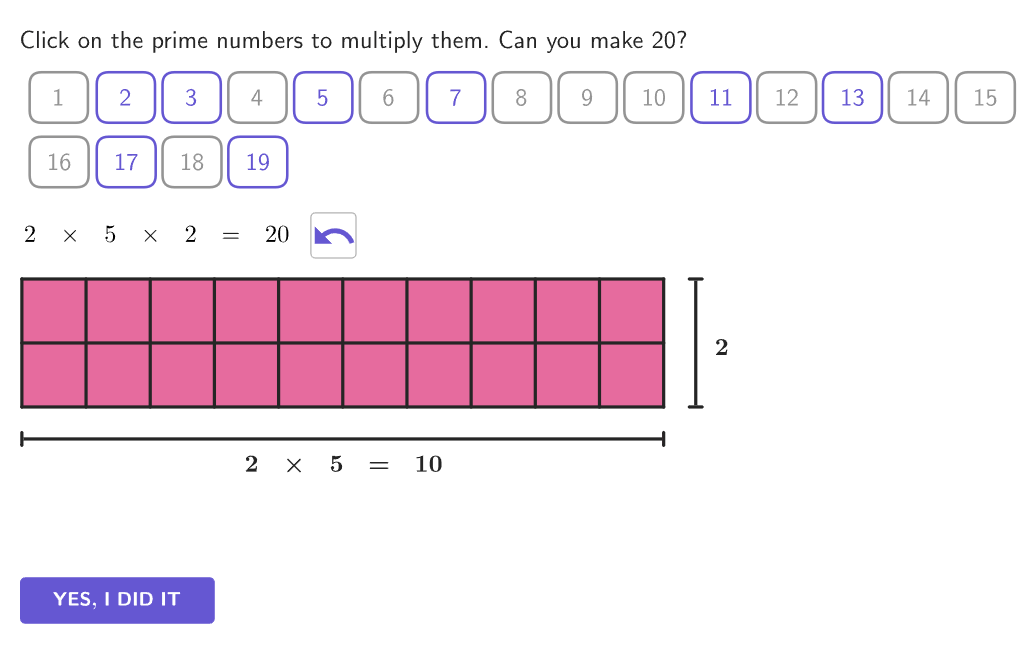Click the grey number 12 tile

(x=786, y=97)
